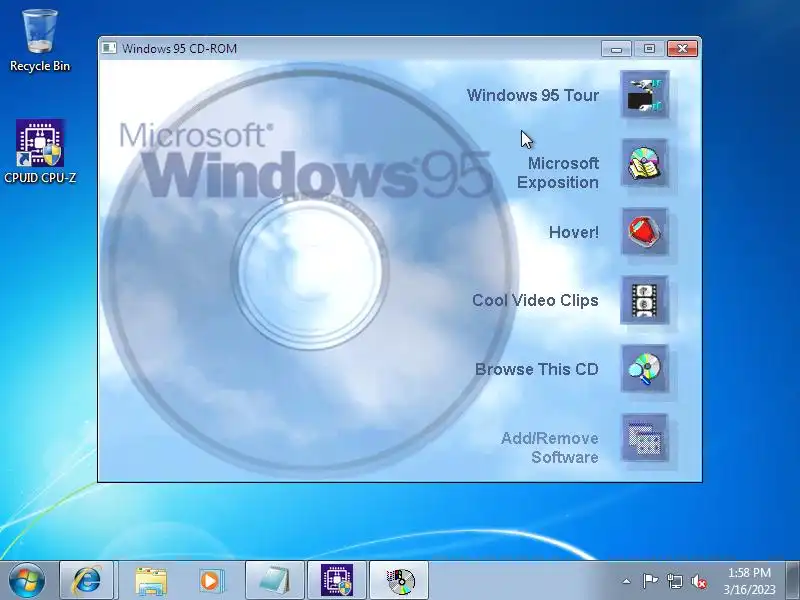This screenshot has width=800, height=600.
Task: Click the Microsoft Exposition book icon
Action: click(x=644, y=163)
